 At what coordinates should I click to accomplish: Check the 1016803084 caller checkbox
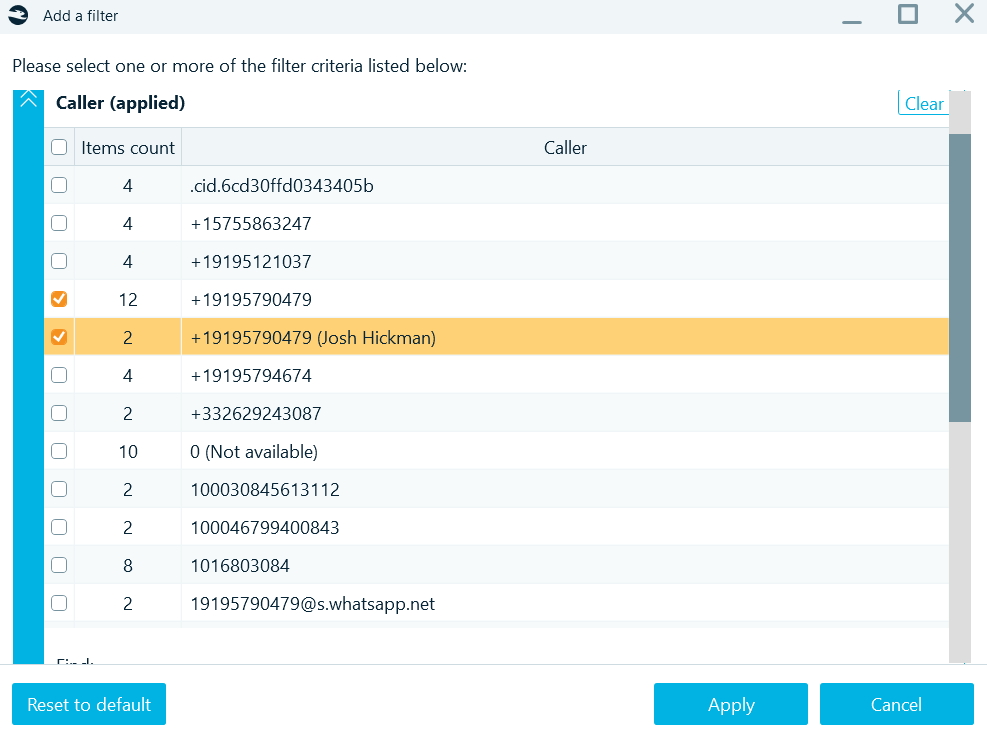coord(58,564)
